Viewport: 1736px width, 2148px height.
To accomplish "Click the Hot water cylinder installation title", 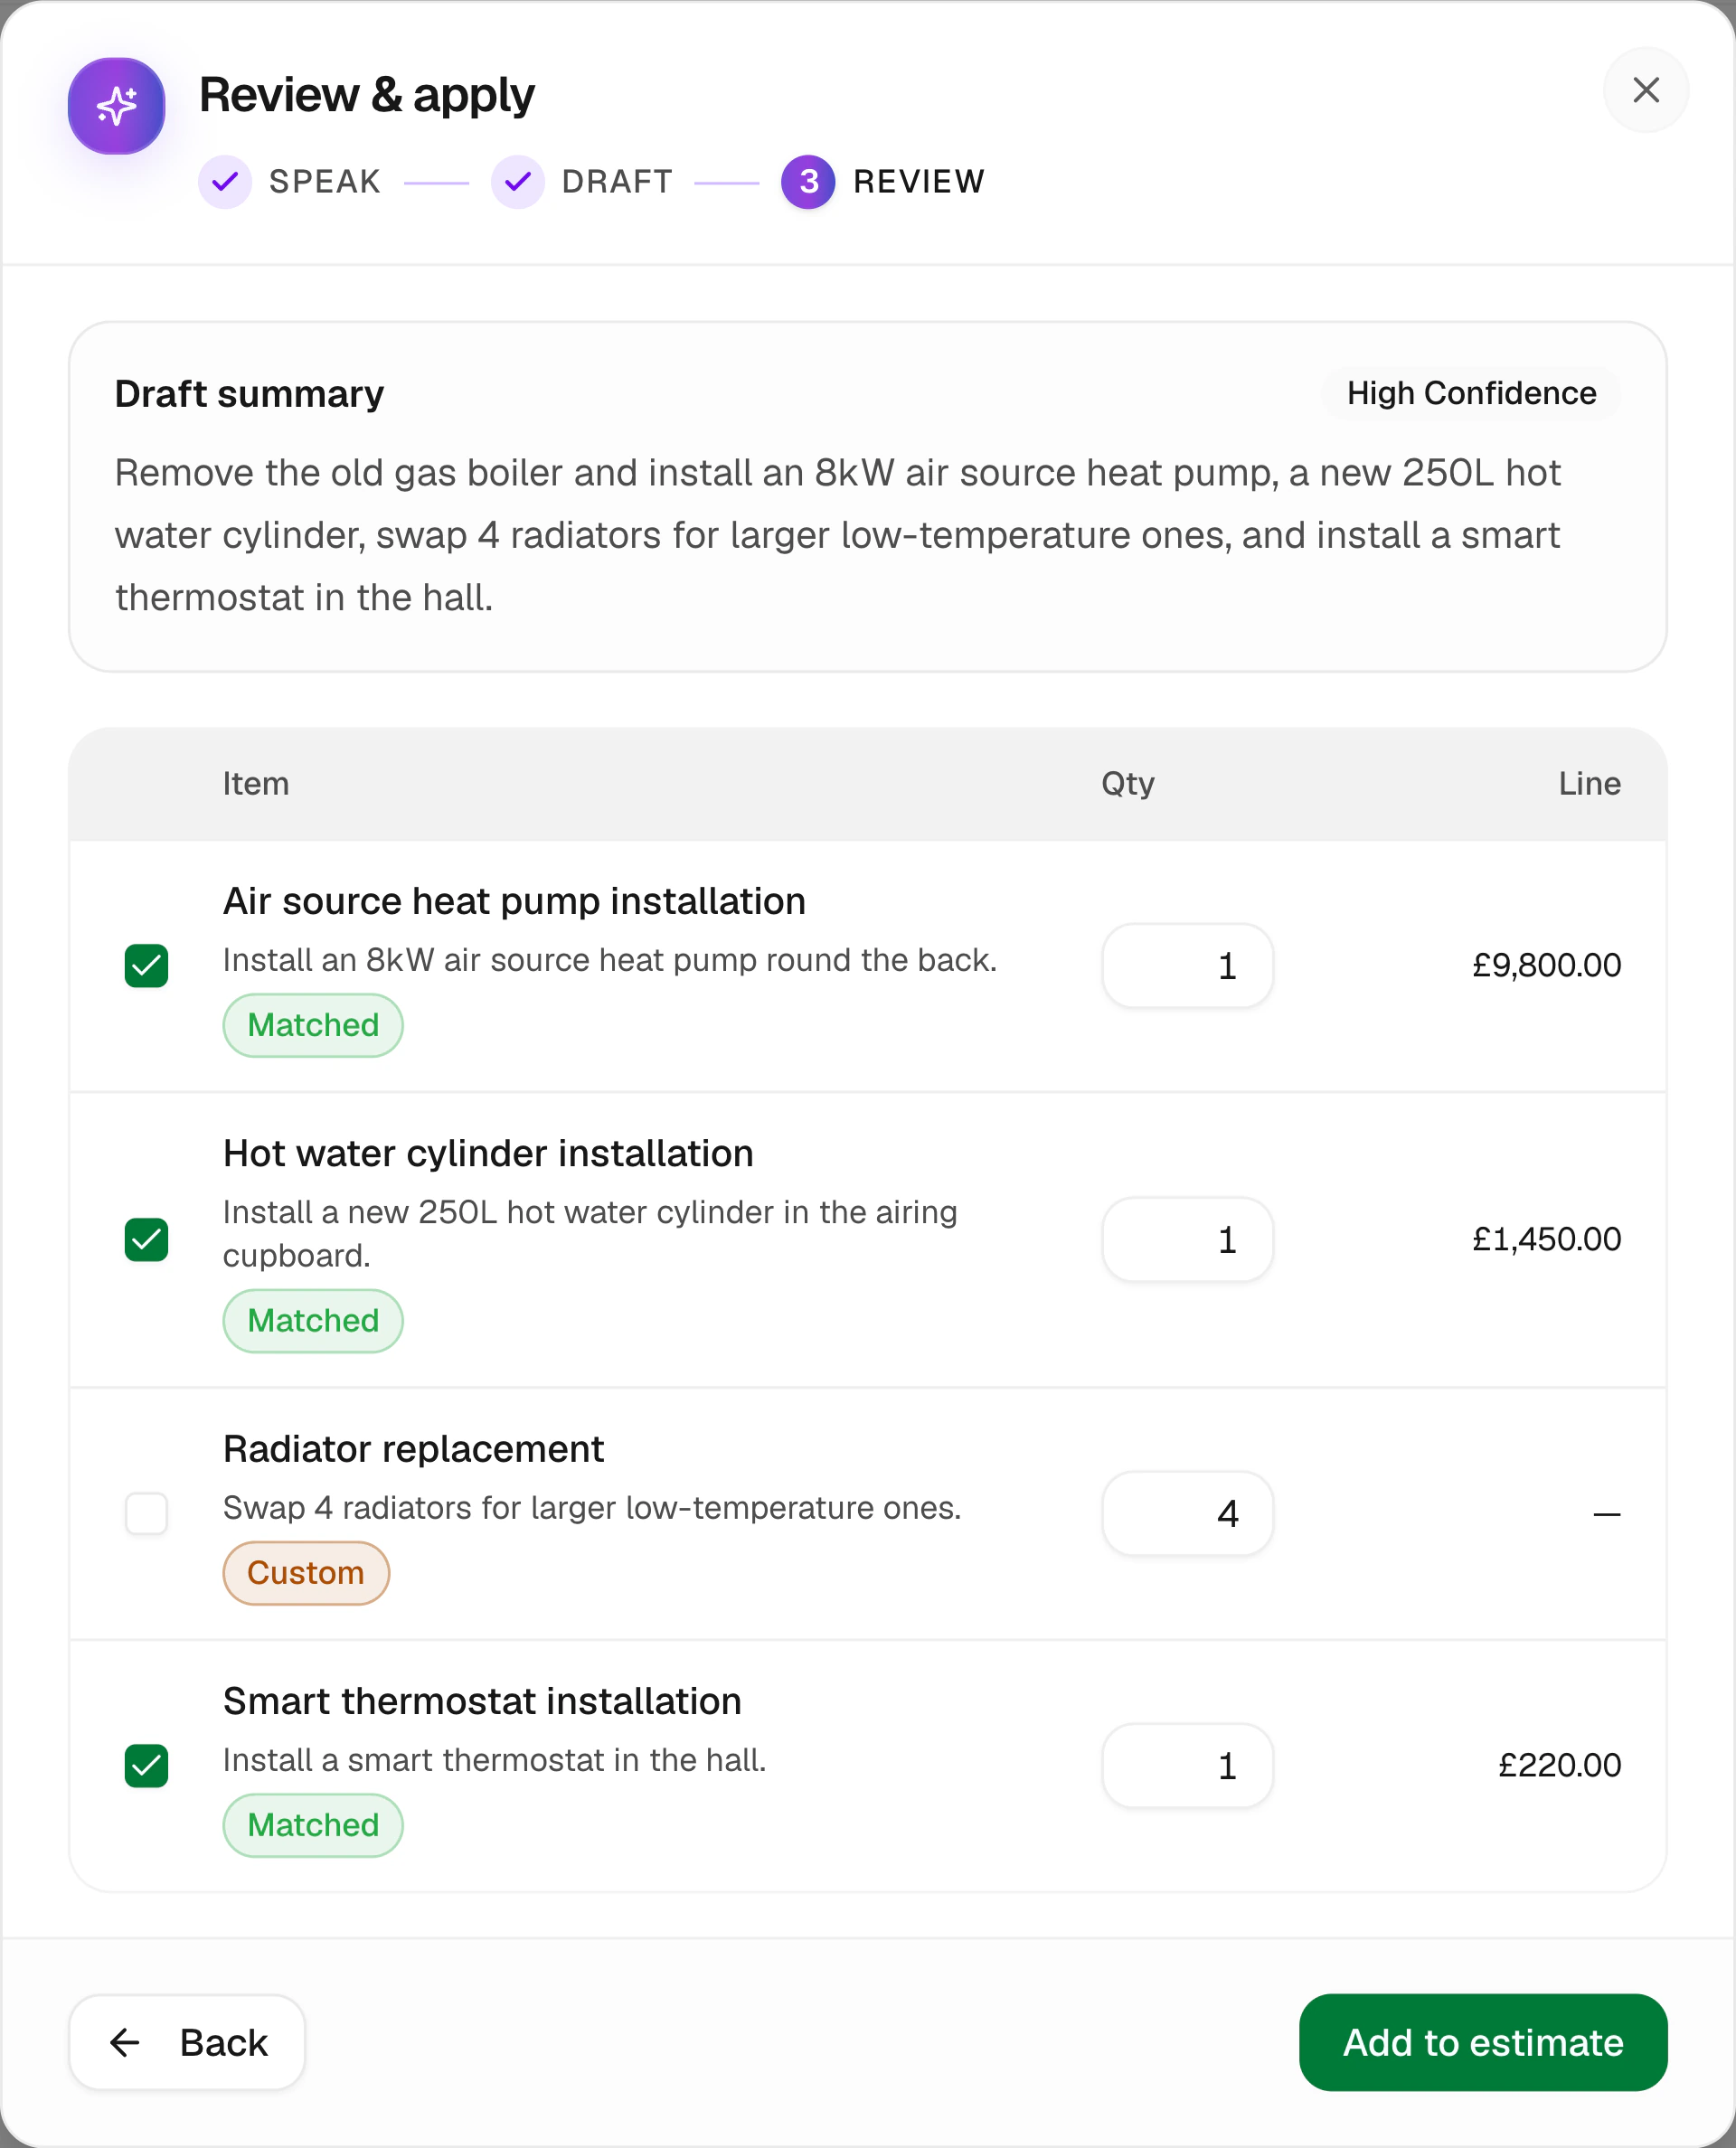I will click(488, 1153).
